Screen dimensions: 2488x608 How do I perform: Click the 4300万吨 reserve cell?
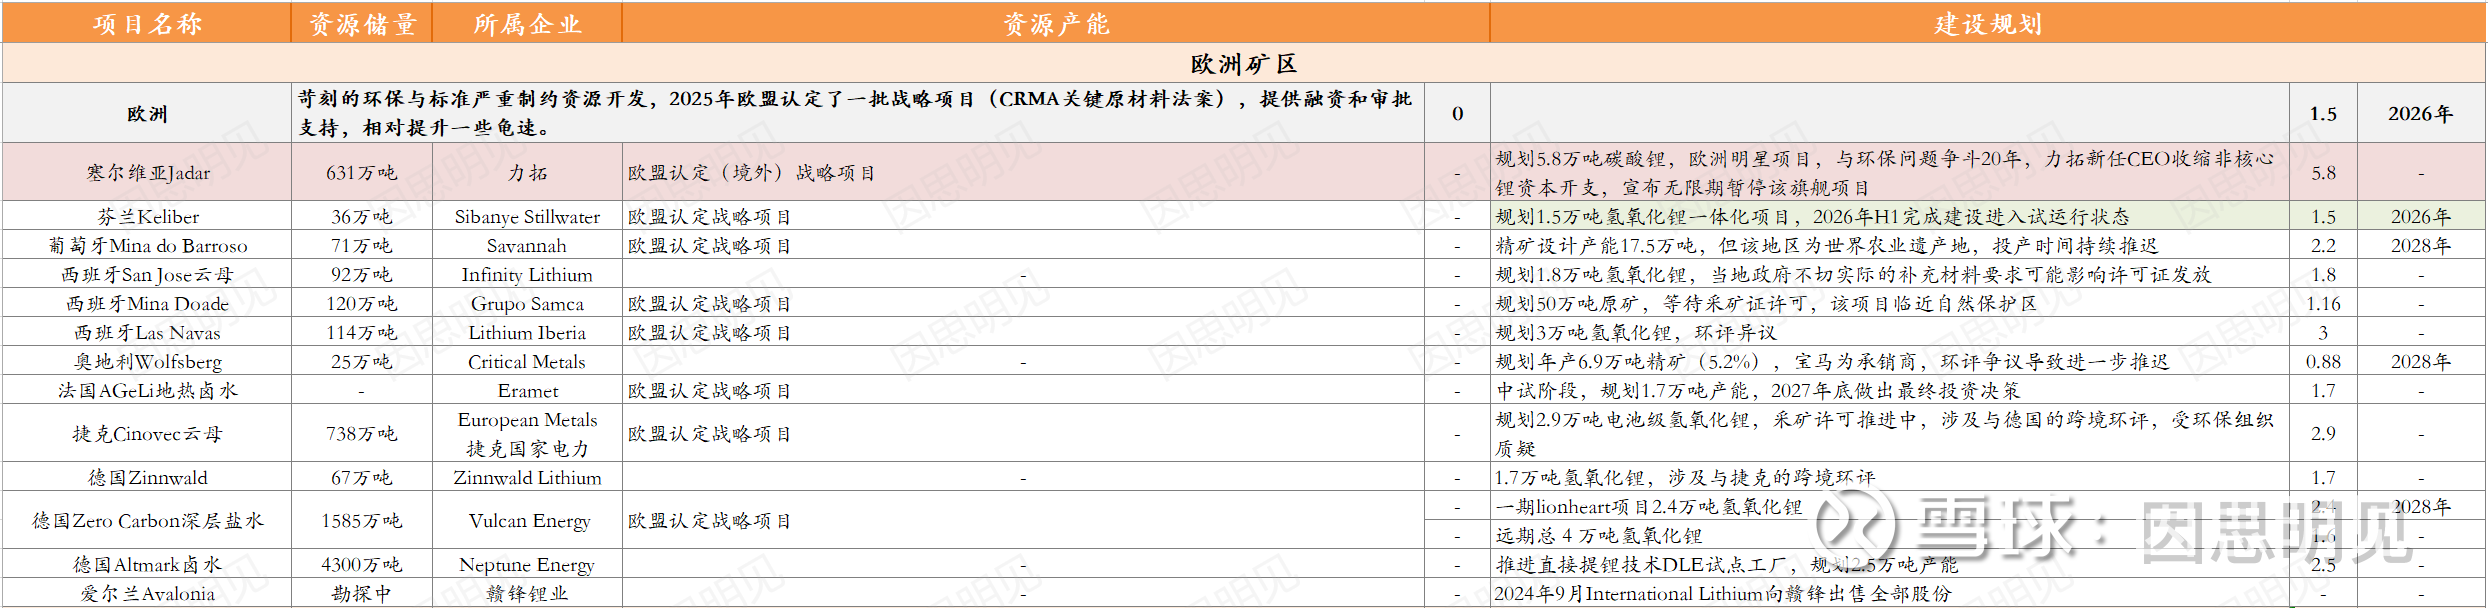[361, 564]
